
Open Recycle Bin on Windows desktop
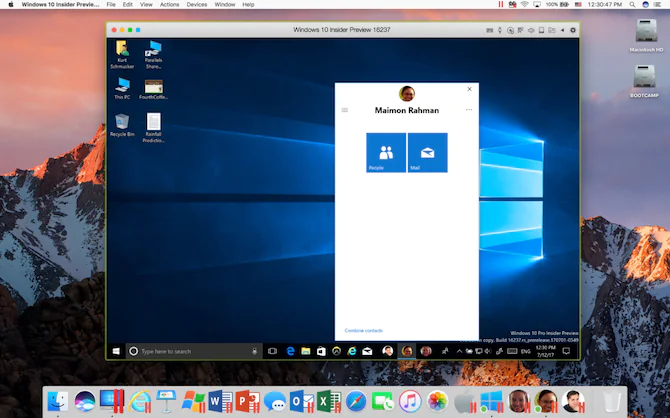[x=122, y=124]
